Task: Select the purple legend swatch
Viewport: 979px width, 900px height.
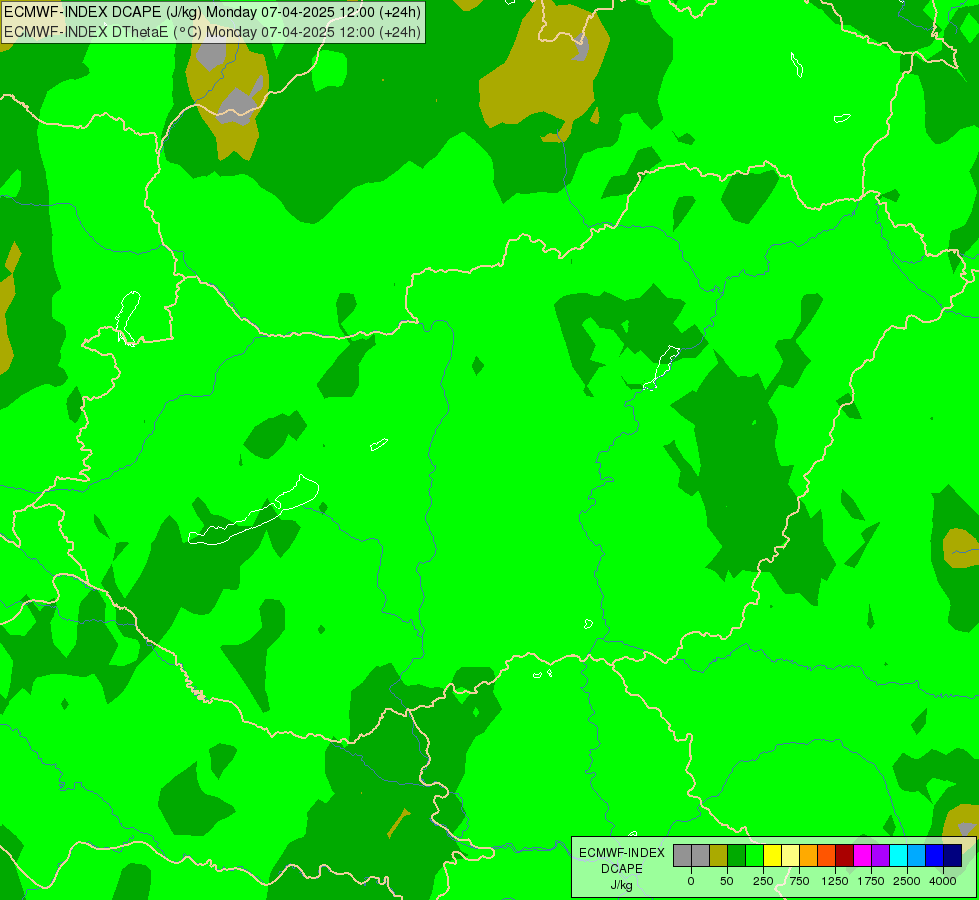Action: [880, 855]
